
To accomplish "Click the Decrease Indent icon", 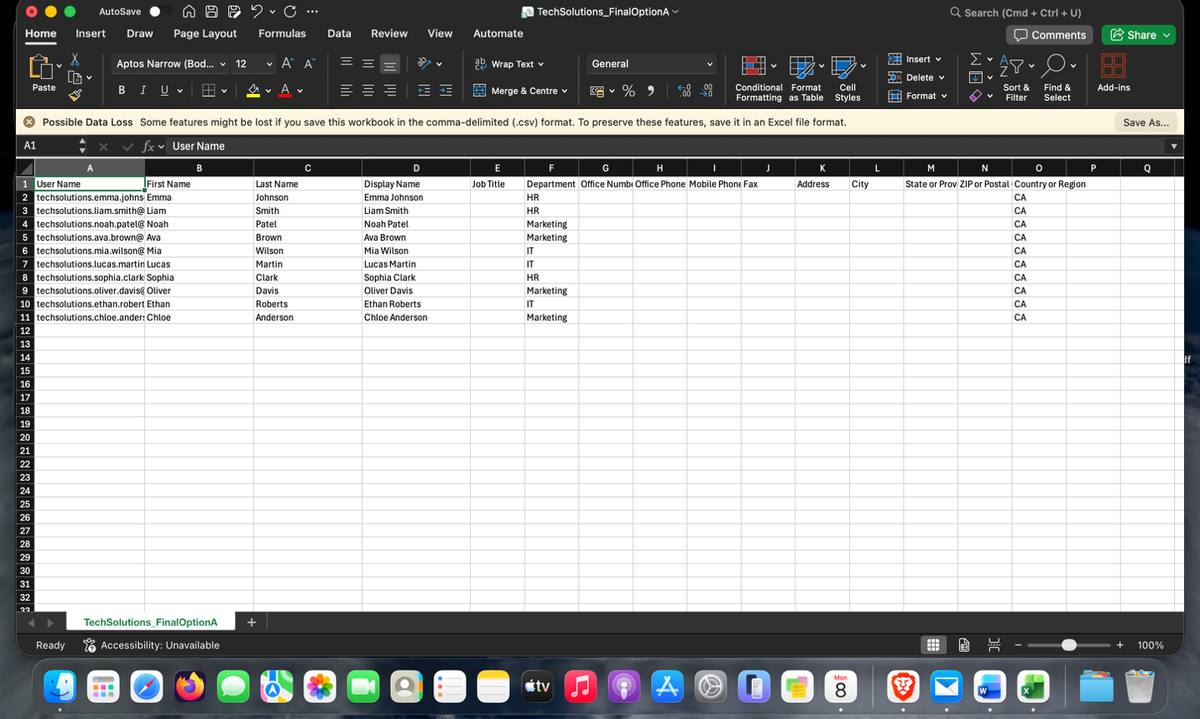I will pyautogui.click(x=424, y=90).
